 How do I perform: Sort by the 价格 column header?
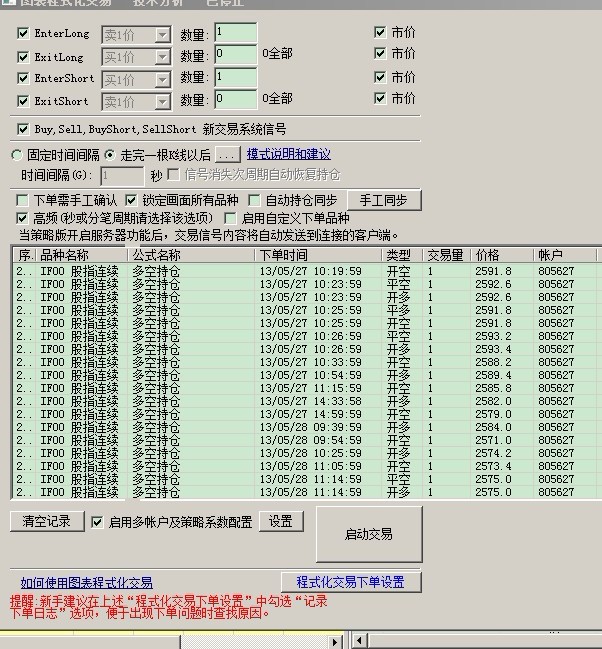coord(502,255)
